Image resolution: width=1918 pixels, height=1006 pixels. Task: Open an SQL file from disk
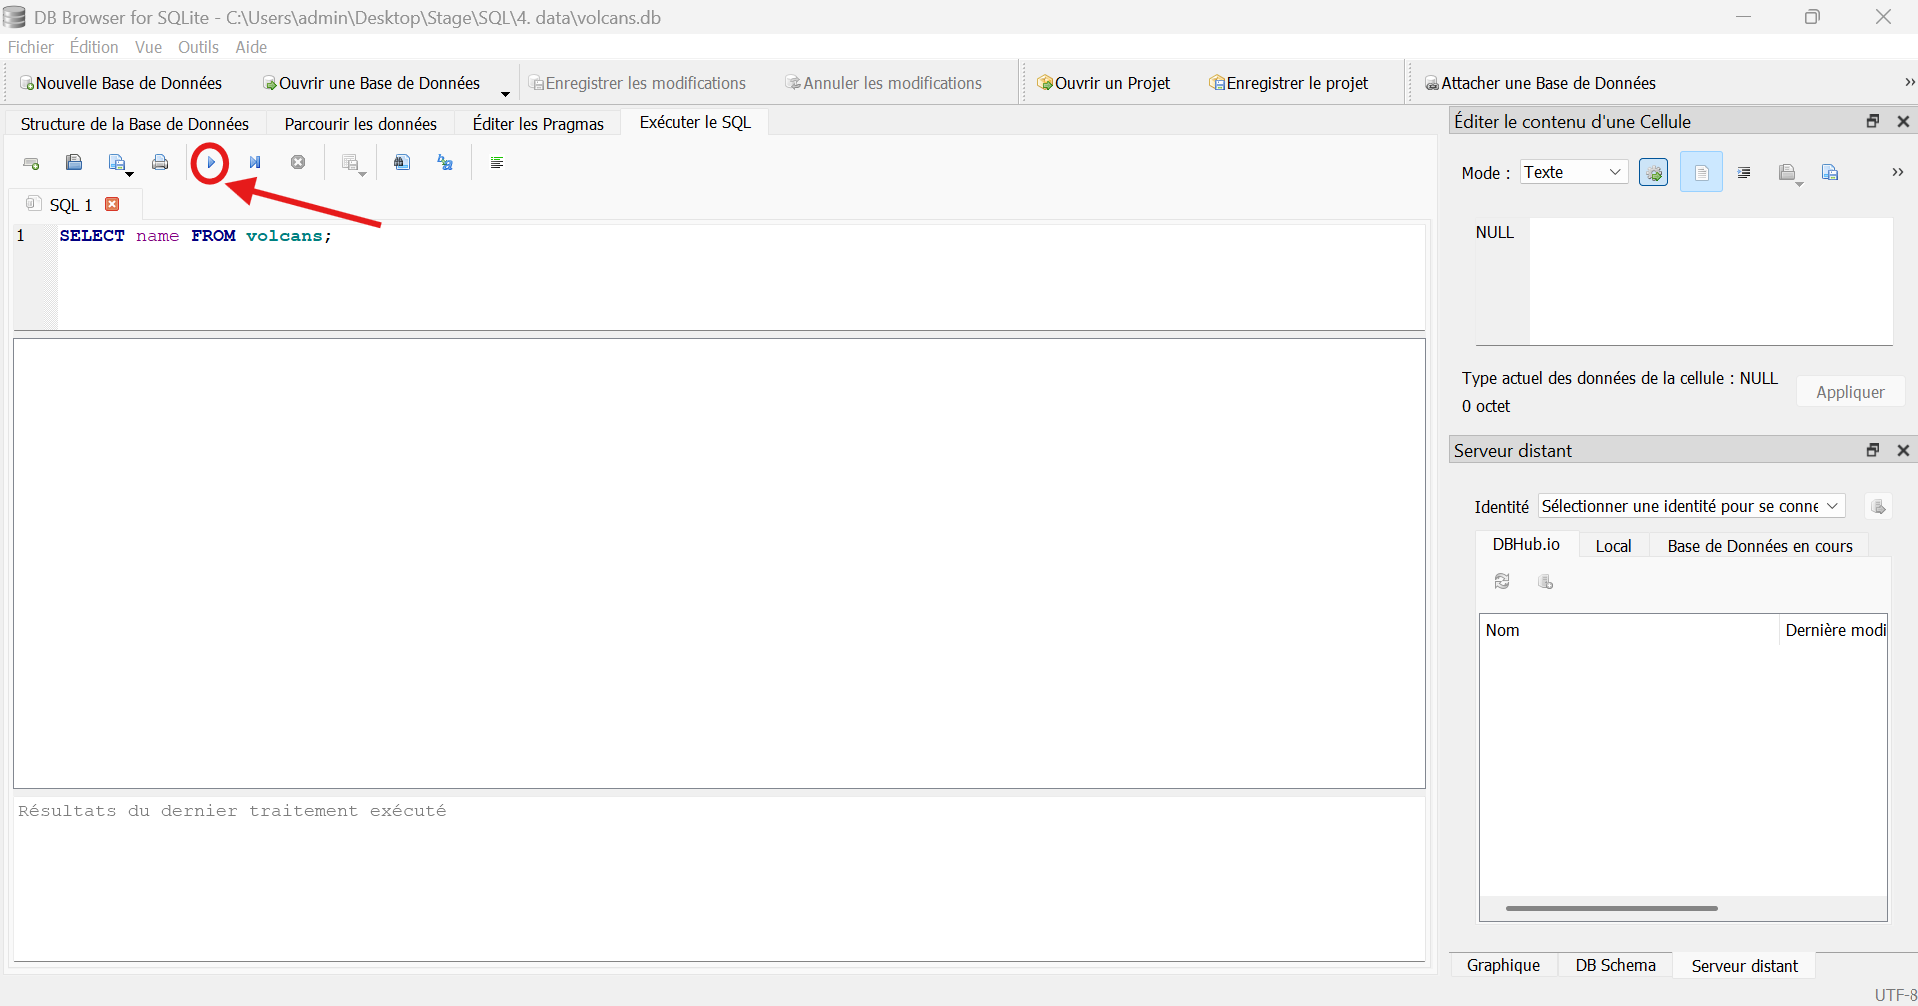click(73, 162)
